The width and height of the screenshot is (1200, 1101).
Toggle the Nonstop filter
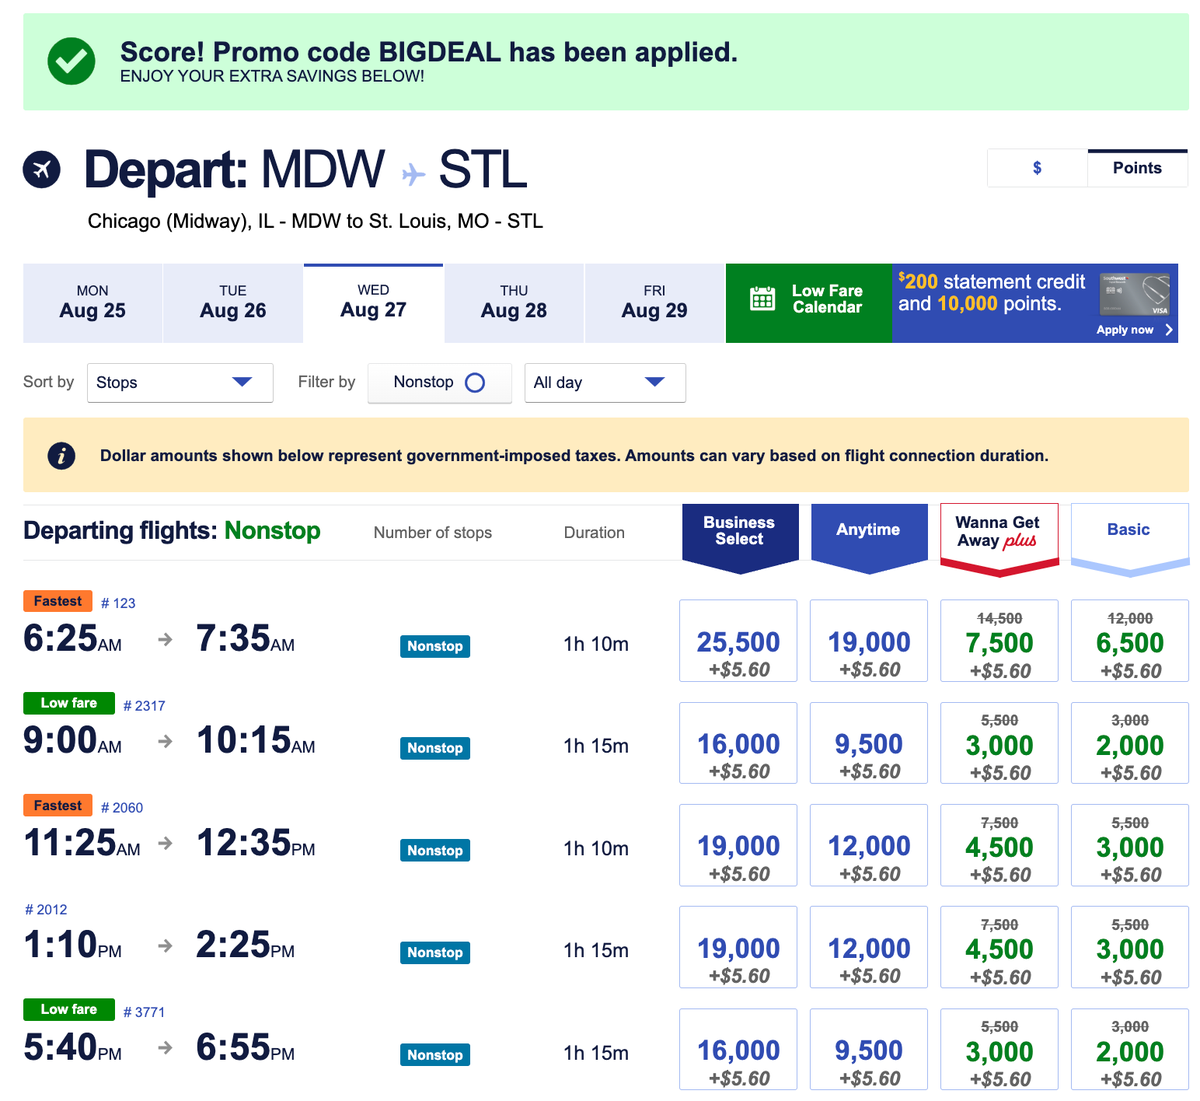pyautogui.click(x=439, y=383)
